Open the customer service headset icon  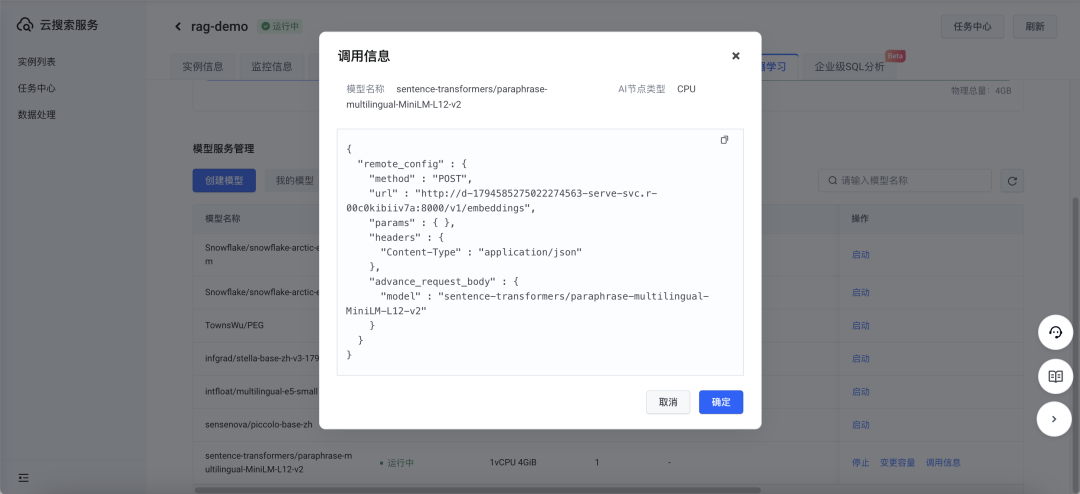point(1055,333)
